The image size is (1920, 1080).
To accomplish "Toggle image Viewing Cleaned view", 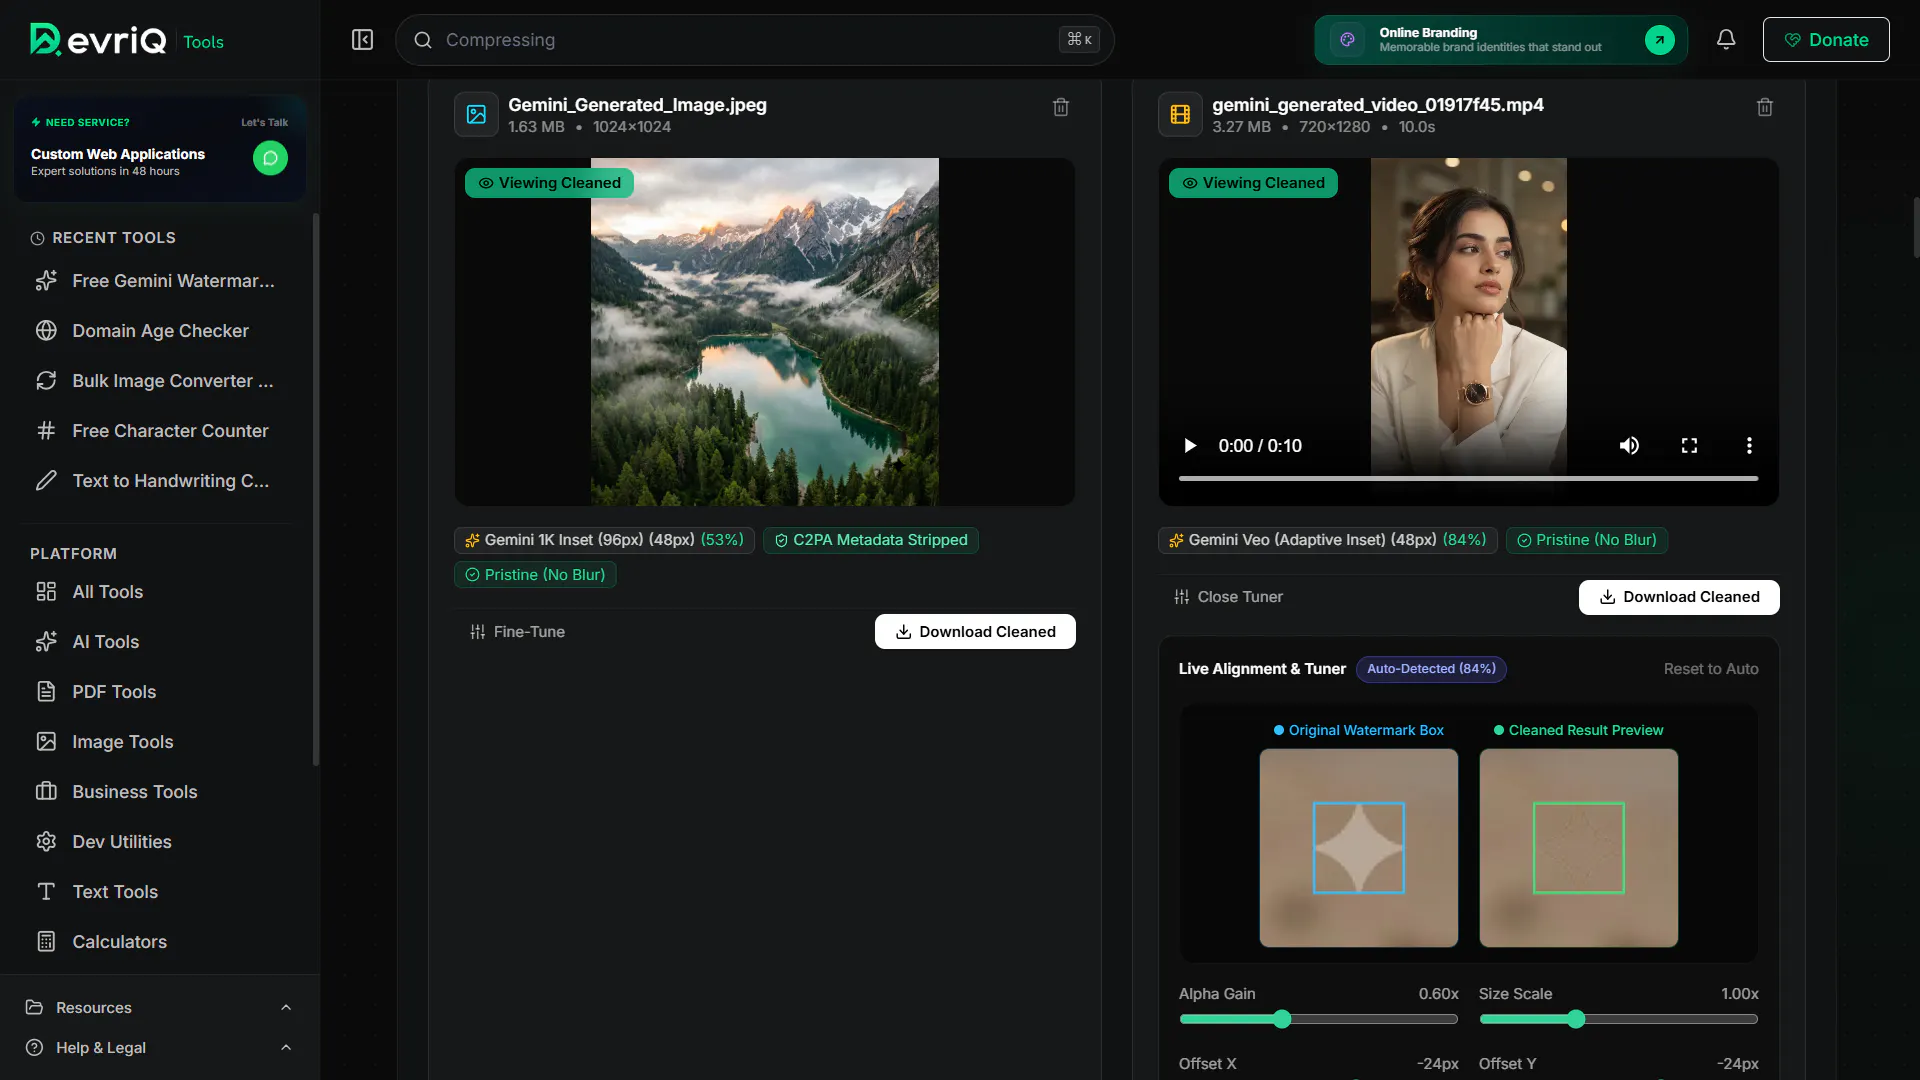I will point(549,183).
